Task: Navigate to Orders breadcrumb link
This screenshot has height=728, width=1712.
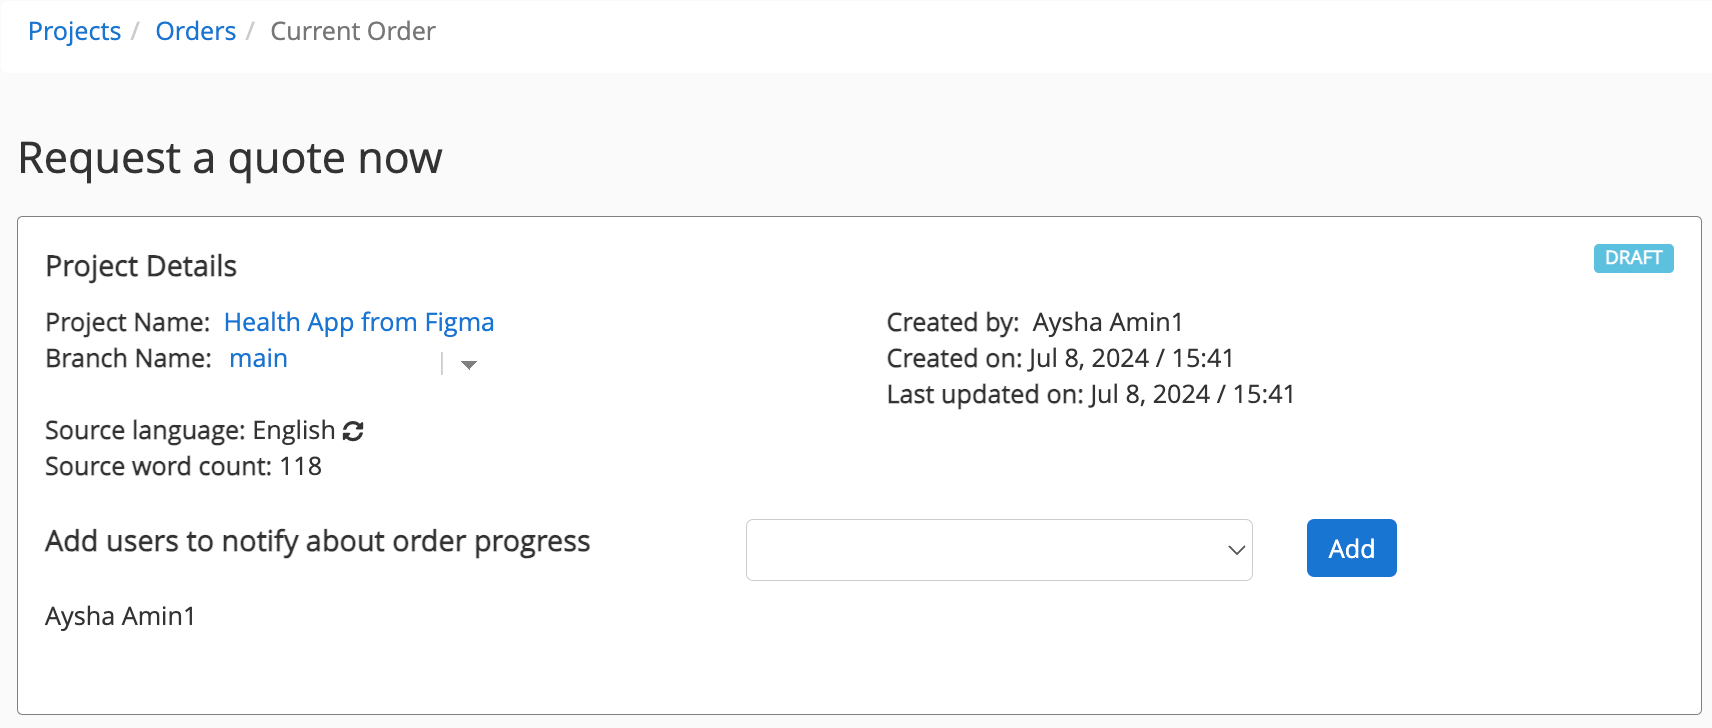Action: point(196,31)
